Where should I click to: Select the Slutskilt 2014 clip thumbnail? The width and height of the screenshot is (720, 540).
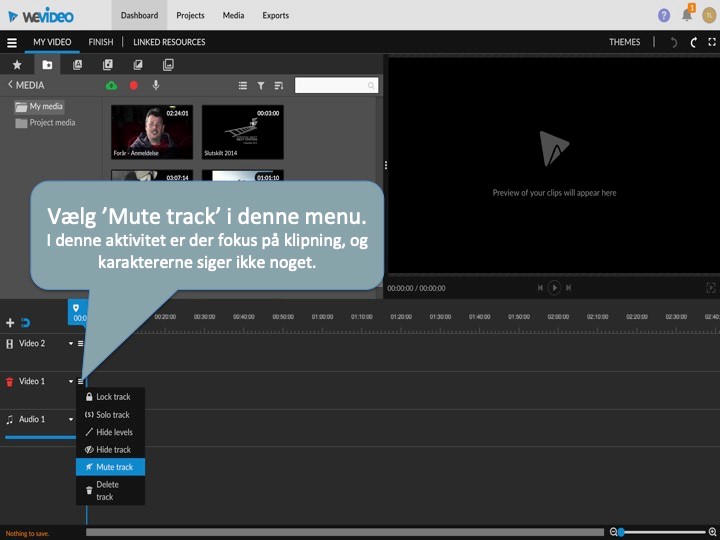coord(242,132)
